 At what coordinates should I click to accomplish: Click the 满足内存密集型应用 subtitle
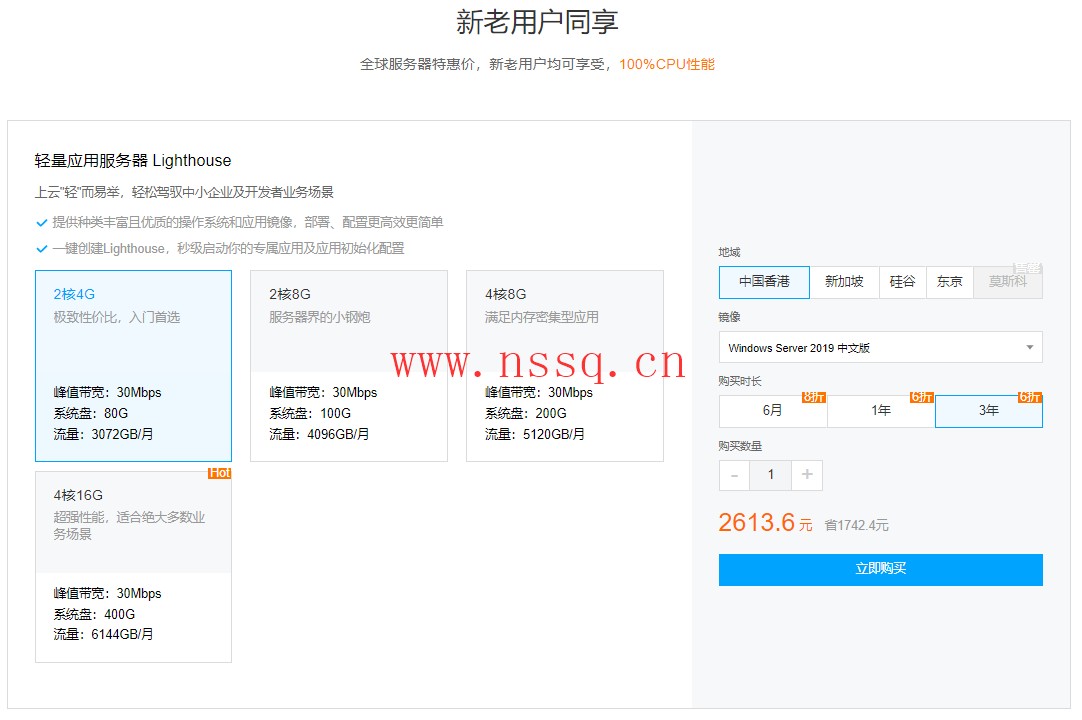pos(542,317)
